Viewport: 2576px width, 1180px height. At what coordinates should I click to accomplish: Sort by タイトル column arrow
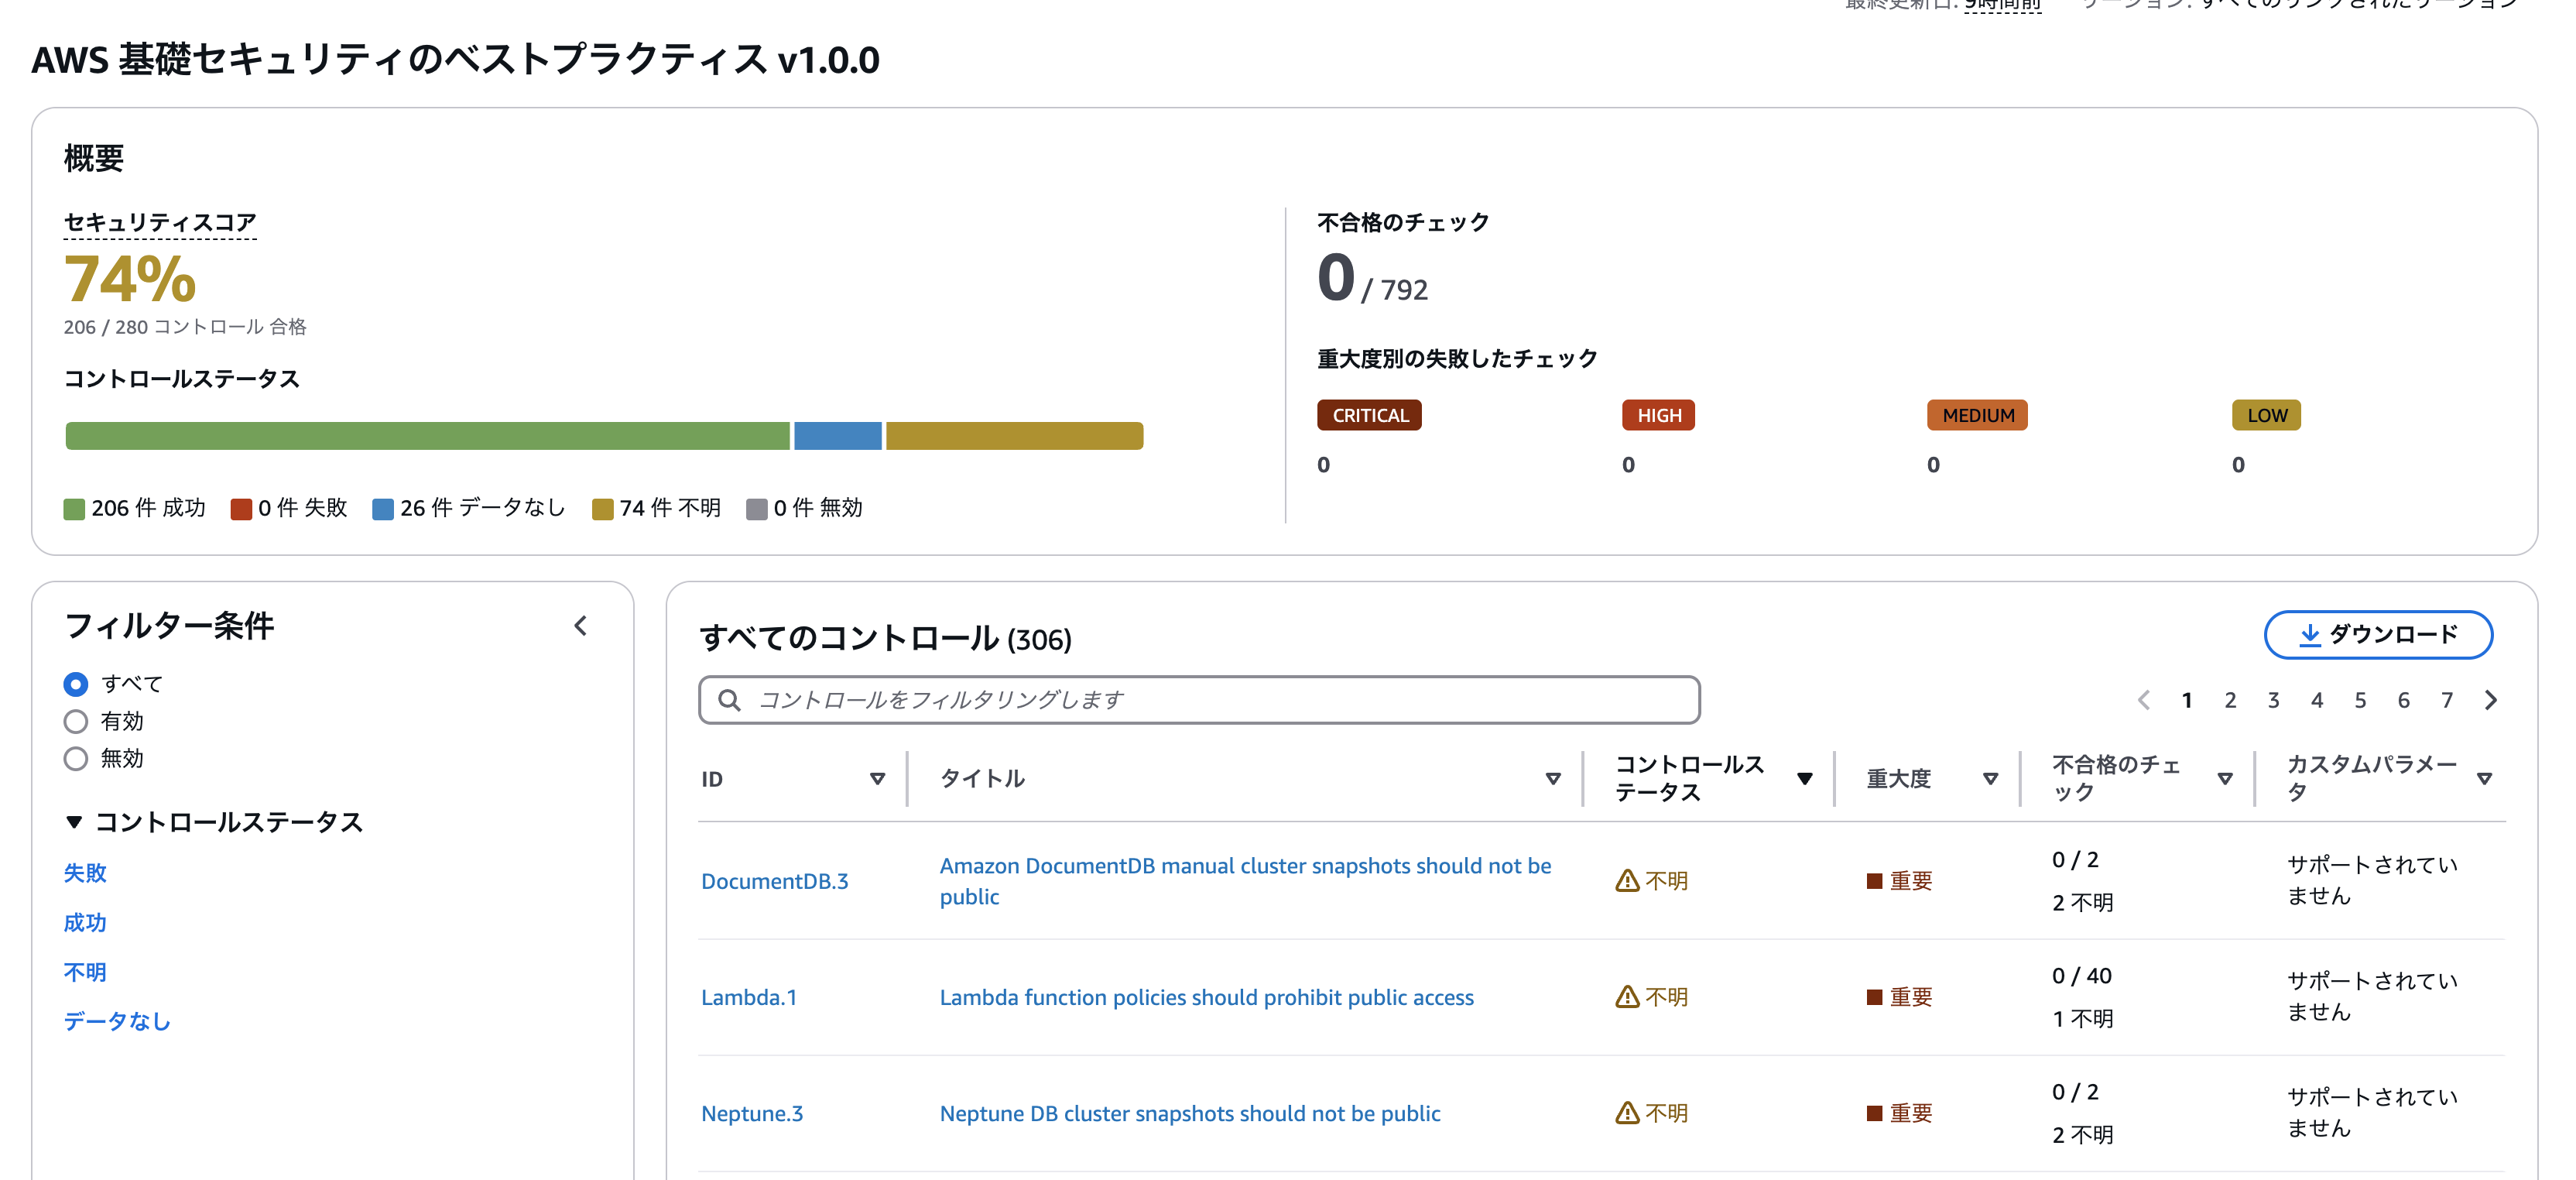coord(1553,779)
